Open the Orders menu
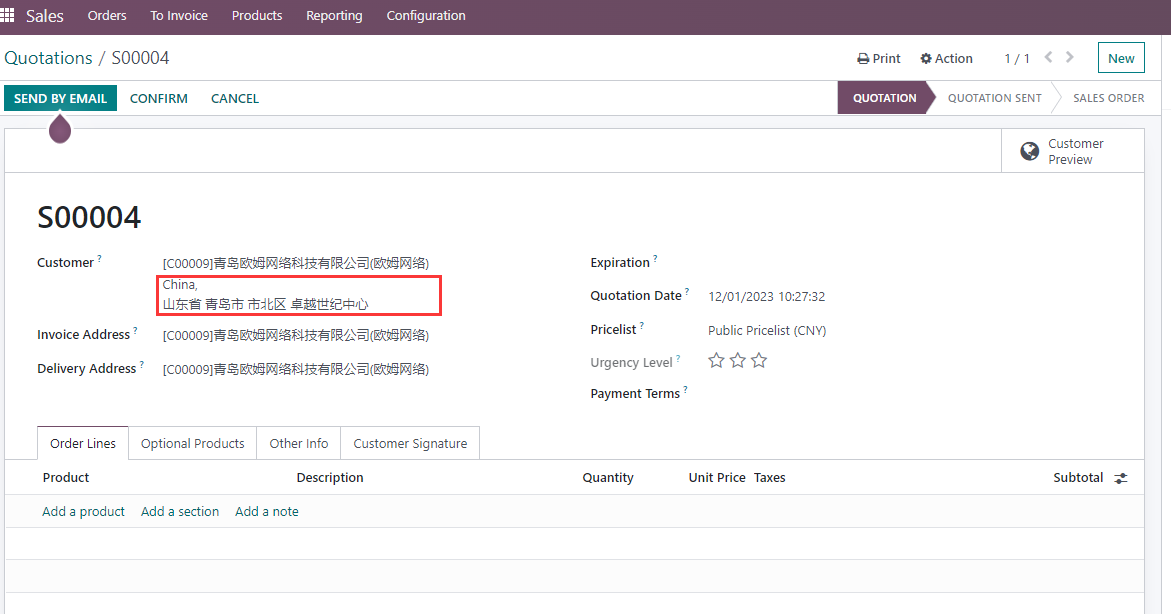This screenshot has width=1171, height=614. click(107, 16)
